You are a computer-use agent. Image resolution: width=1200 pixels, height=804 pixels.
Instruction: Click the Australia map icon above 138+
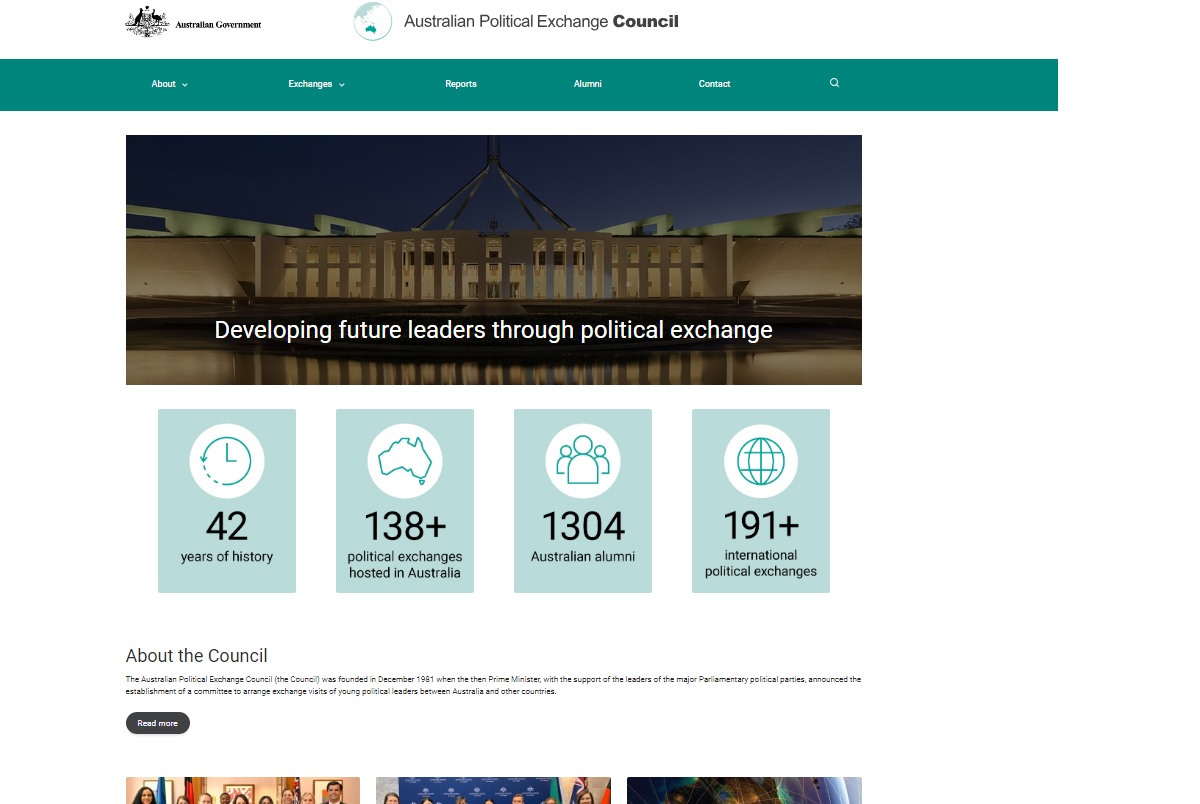pyautogui.click(x=405, y=461)
